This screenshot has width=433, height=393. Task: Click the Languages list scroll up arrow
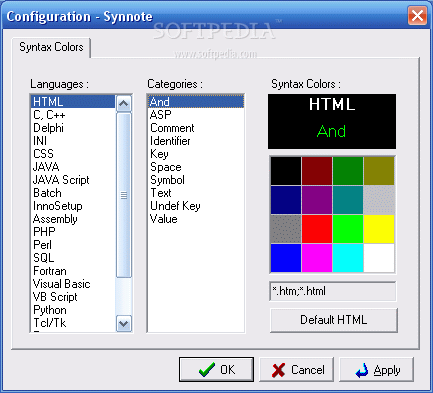(x=124, y=103)
